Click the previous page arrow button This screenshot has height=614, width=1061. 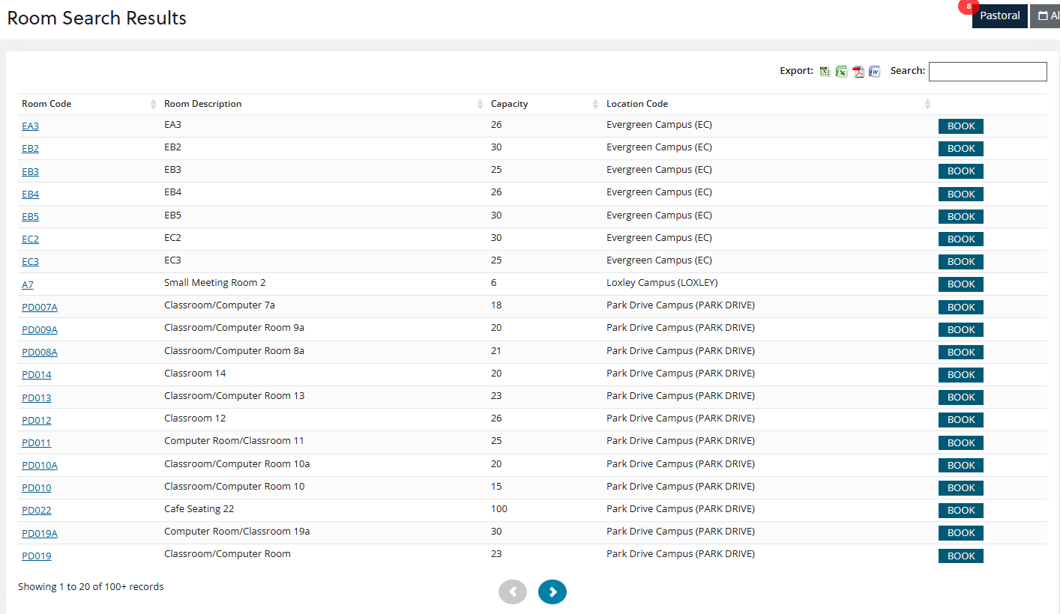click(512, 592)
